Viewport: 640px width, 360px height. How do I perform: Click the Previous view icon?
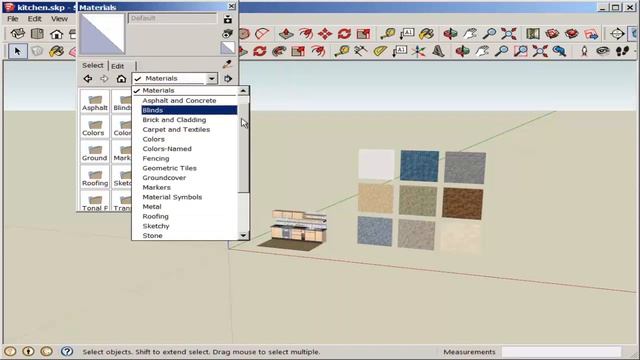pyautogui.click(x=560, y=51)
